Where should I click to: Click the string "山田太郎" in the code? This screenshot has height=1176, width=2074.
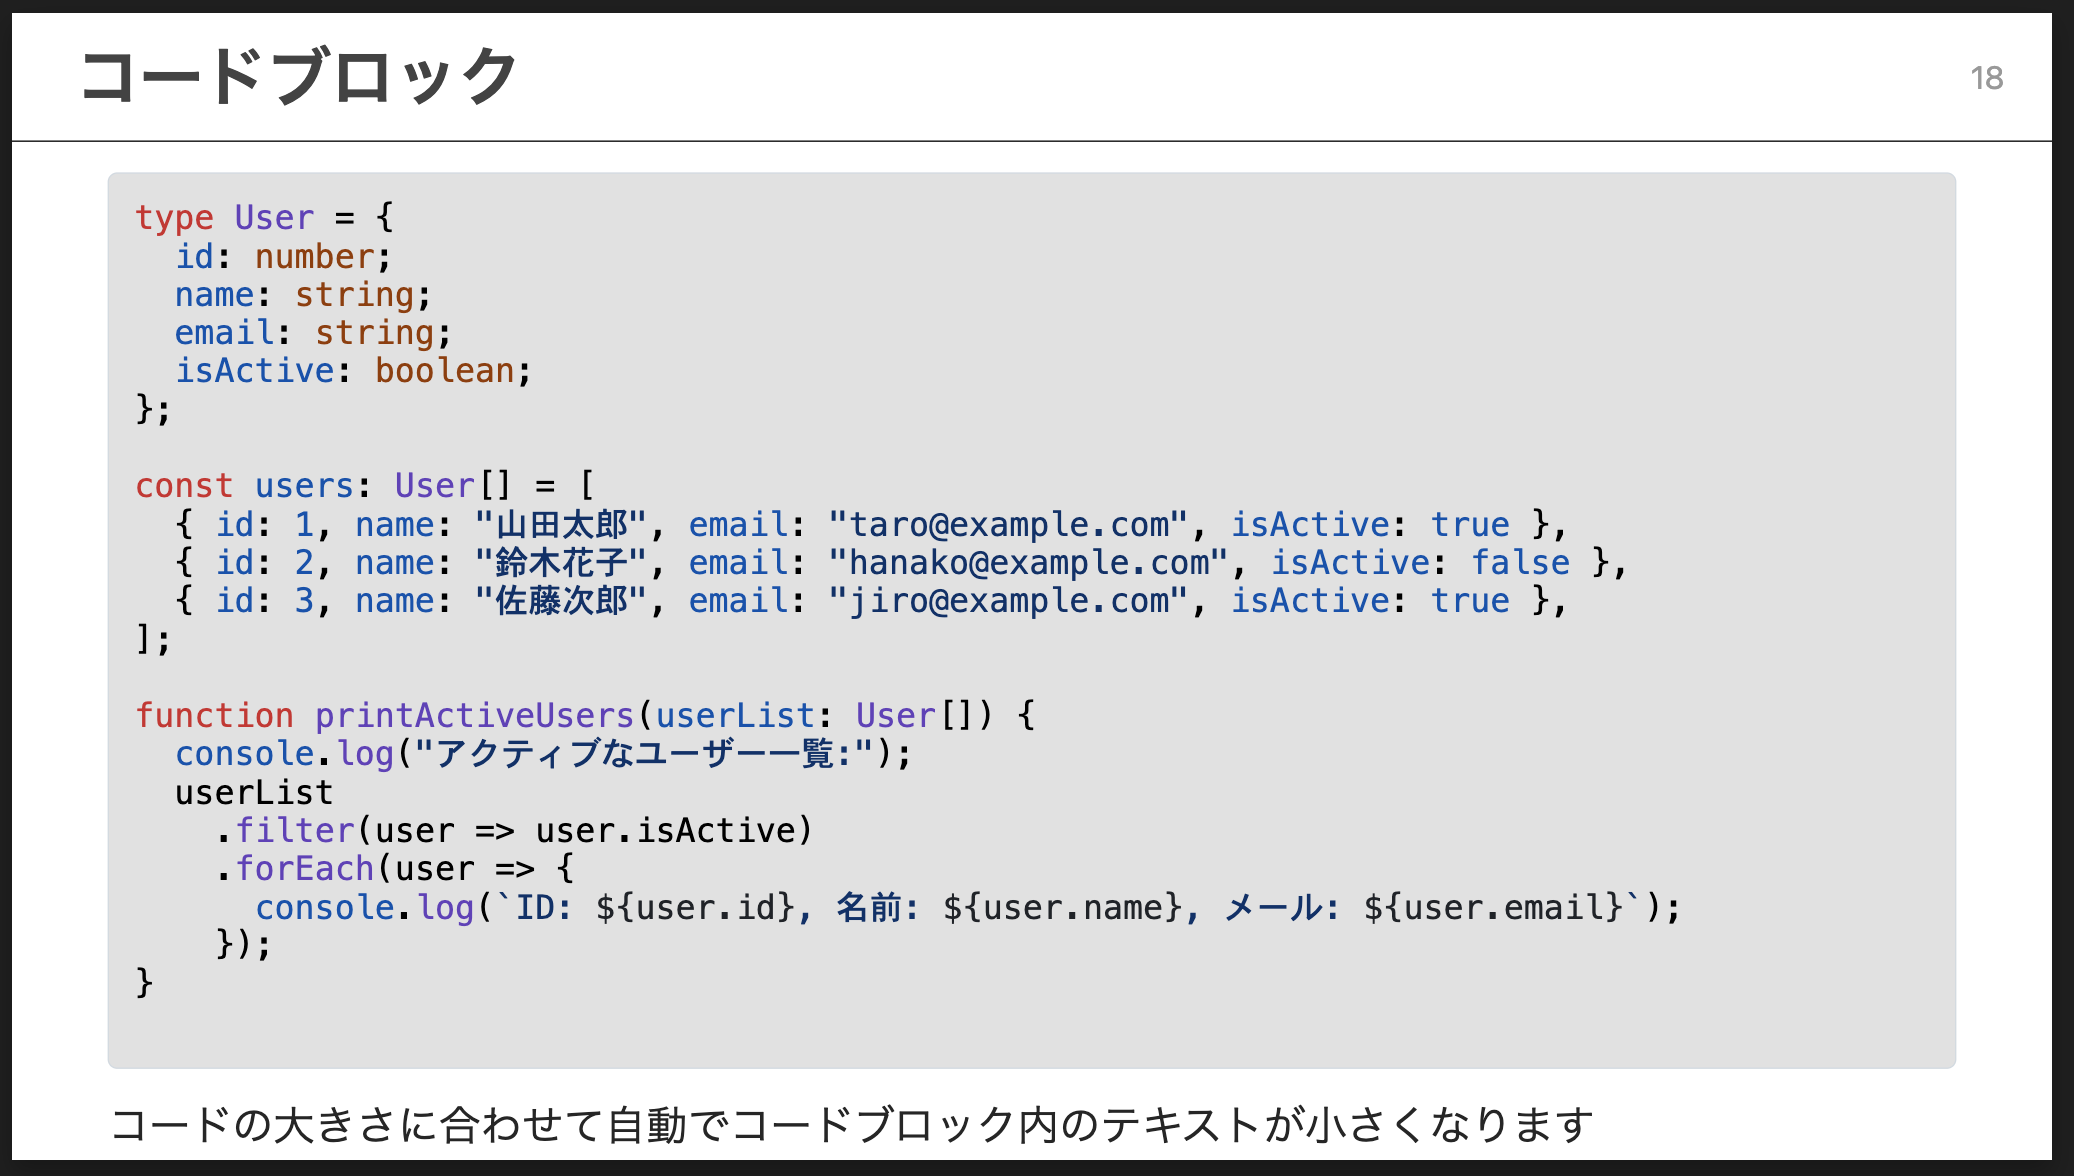(x=562, y=524)
